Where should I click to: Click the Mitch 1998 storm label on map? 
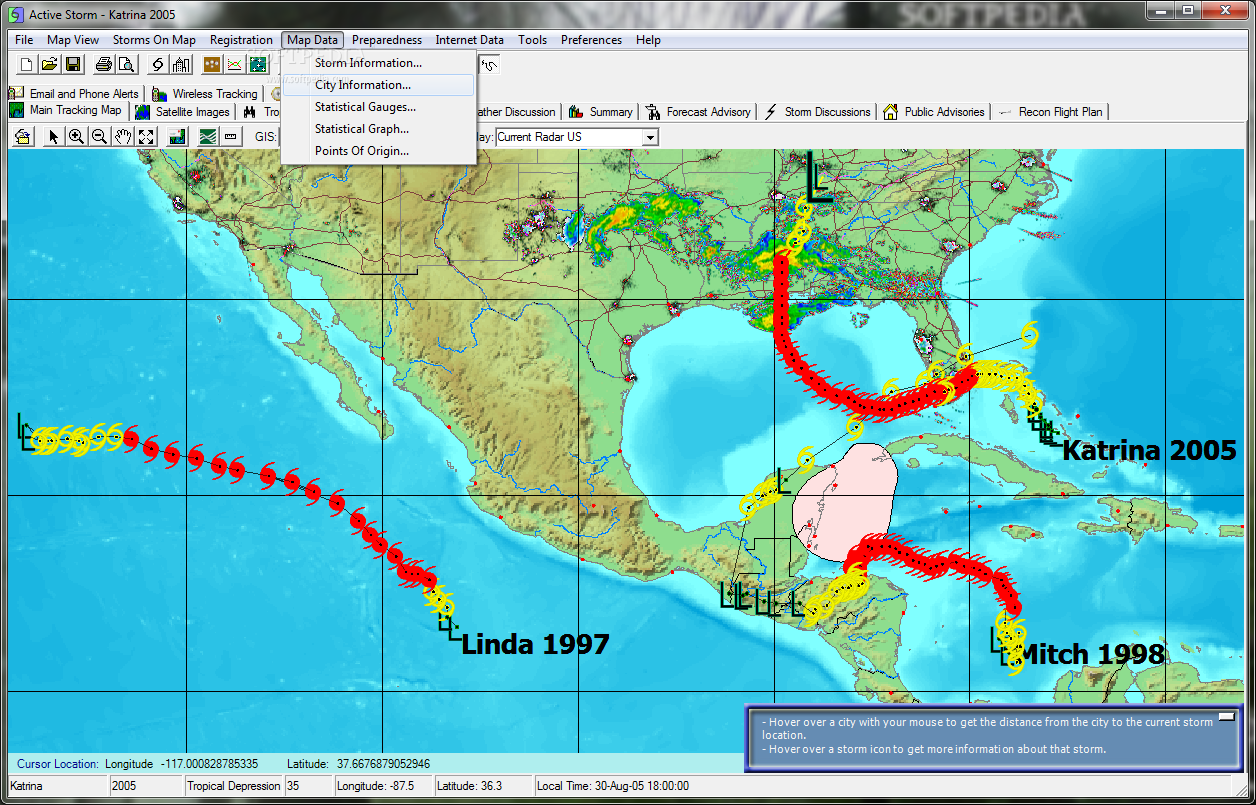[x=1091, y=654]
